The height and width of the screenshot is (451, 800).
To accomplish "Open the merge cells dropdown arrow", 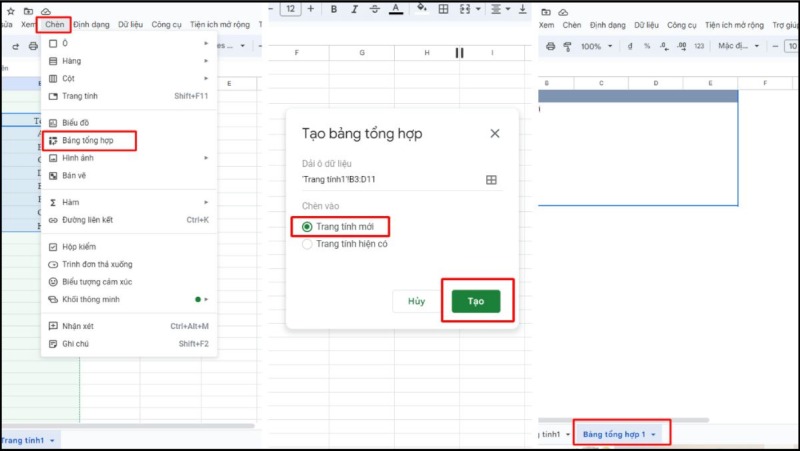I will [478, 9].
